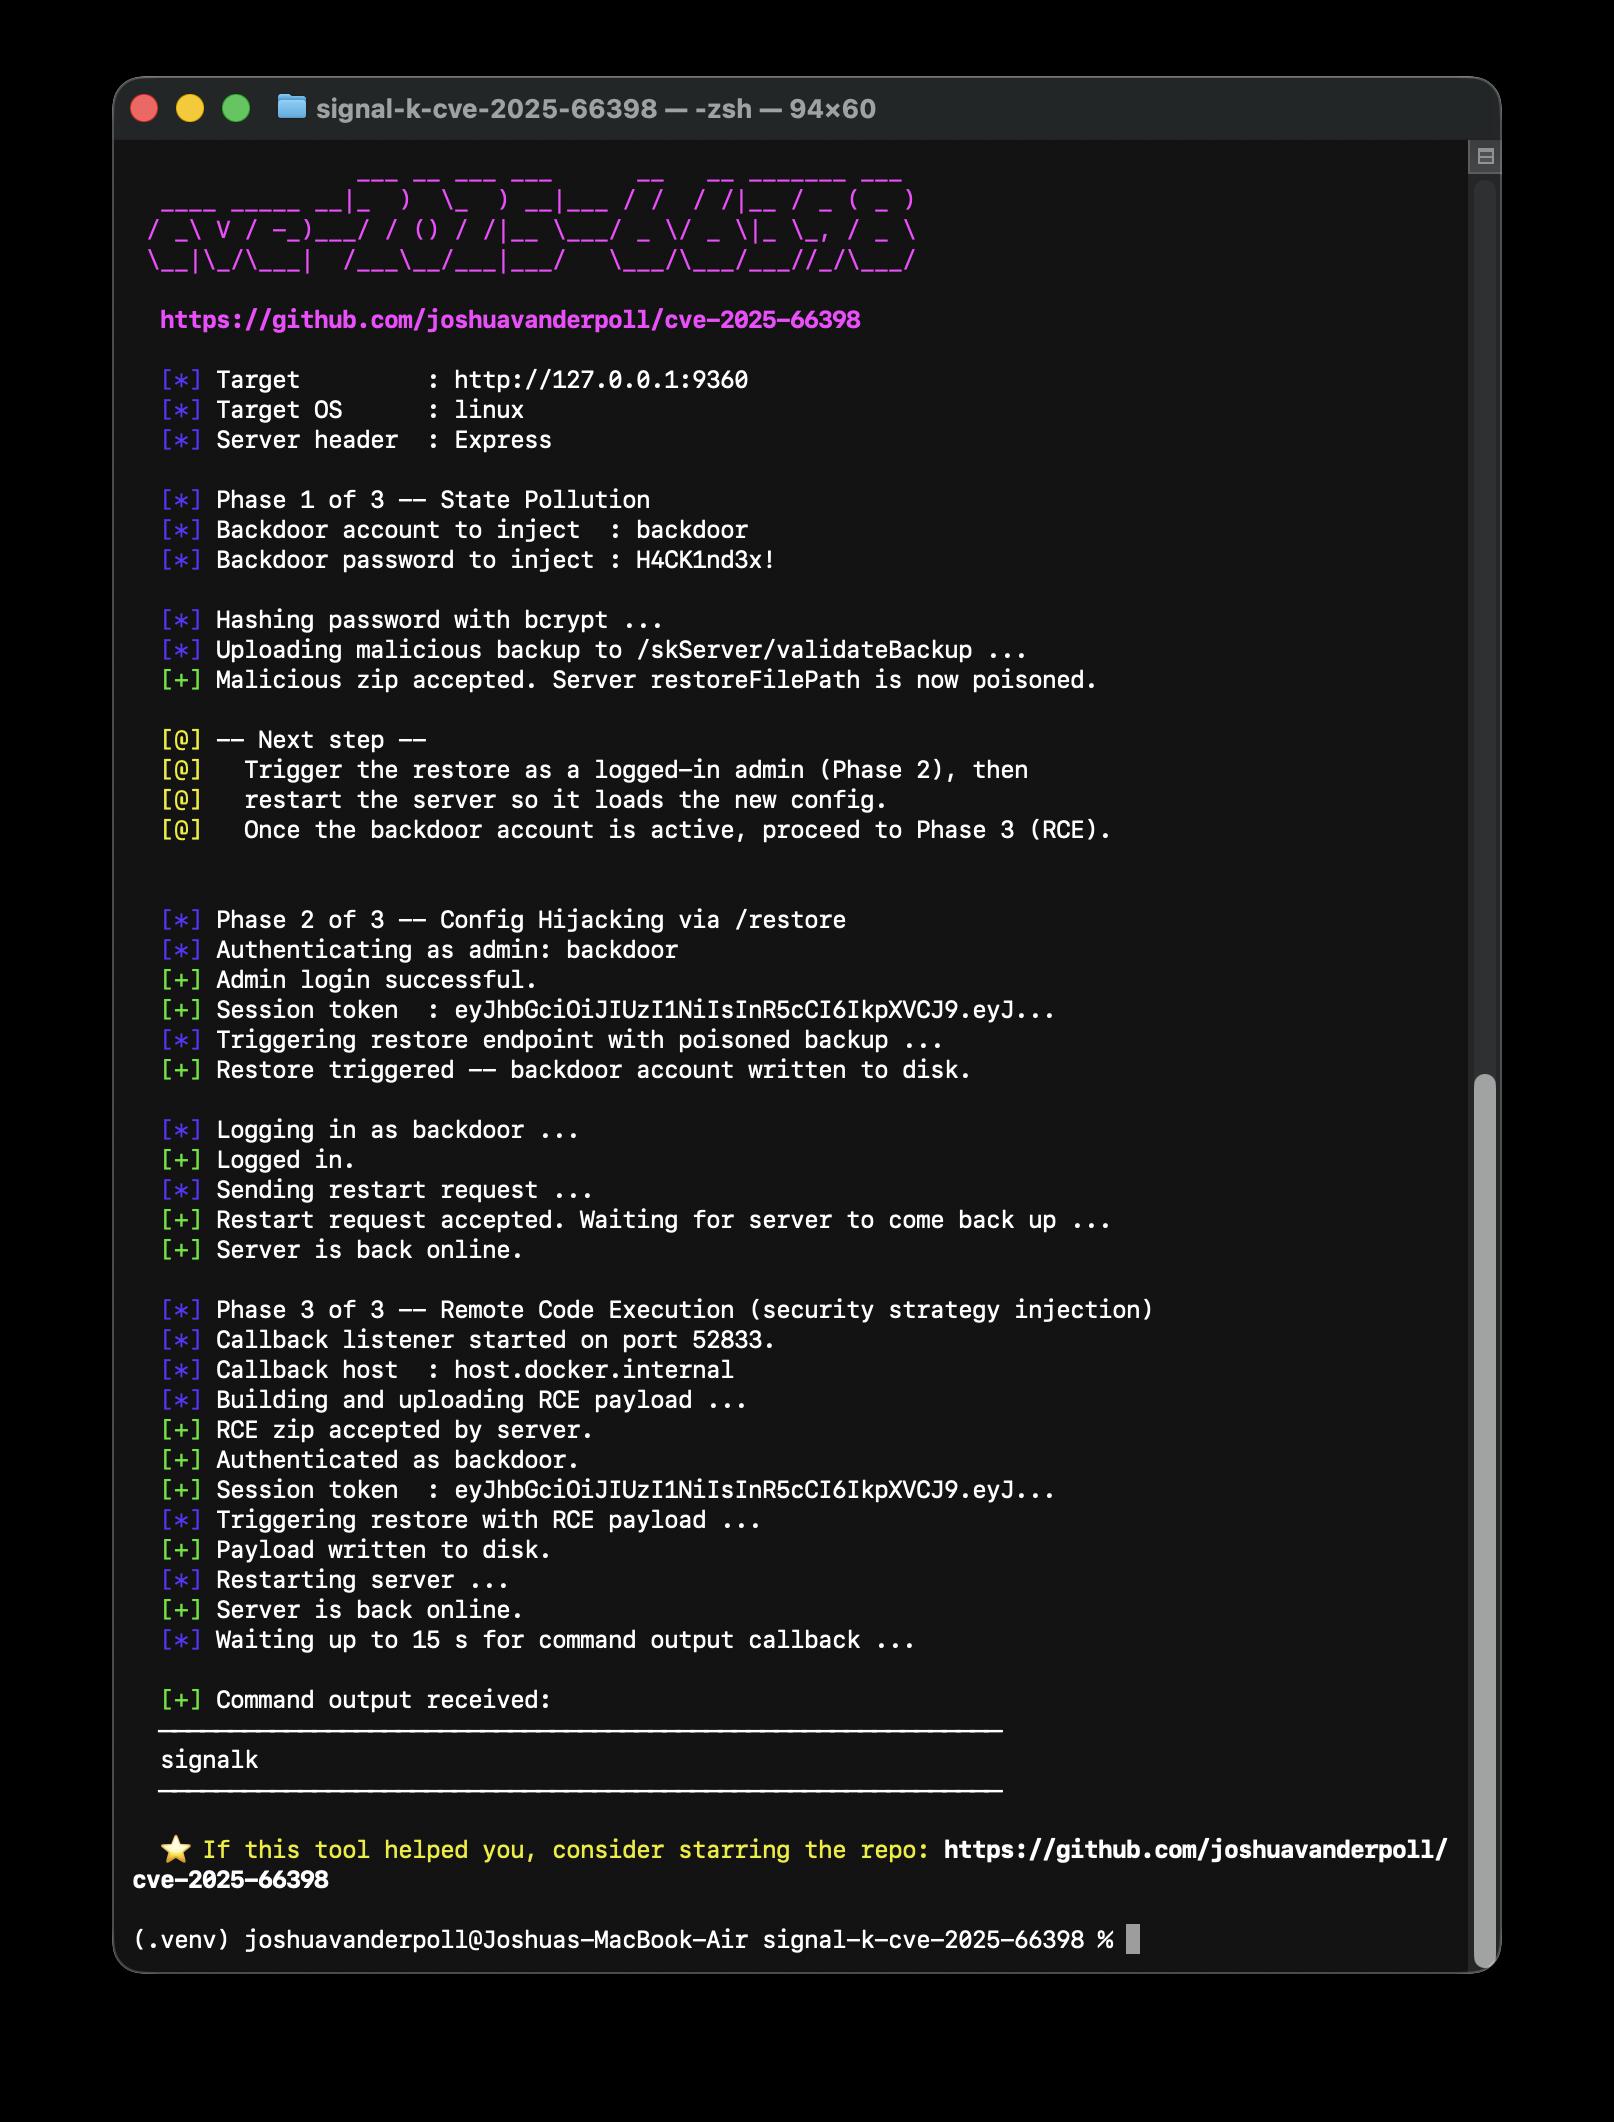Image resolution: width=1614 pixels, height=2122 pixels.
Task: Click 'Authenticating as admin: backdoor' line
Action: [419, 950]
